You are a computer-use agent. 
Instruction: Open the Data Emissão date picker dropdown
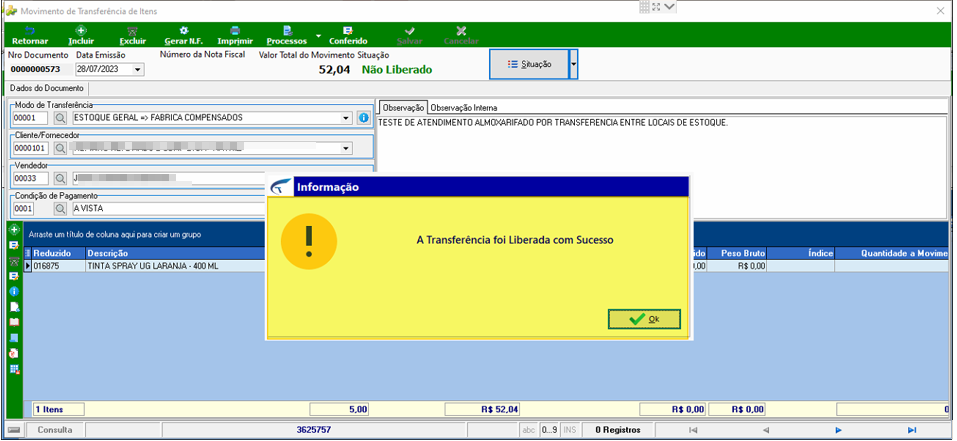[138, 70]
